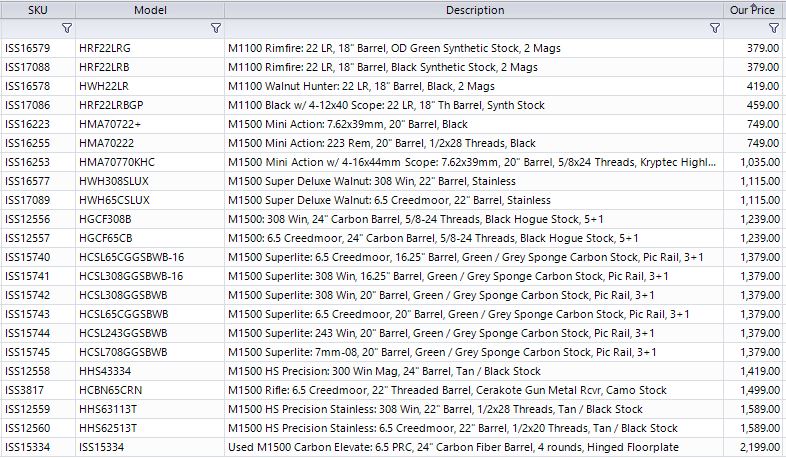Select SKU cell ISS16577
The height and width of the screenshot is (458, 786).
[x=38, y=181]
